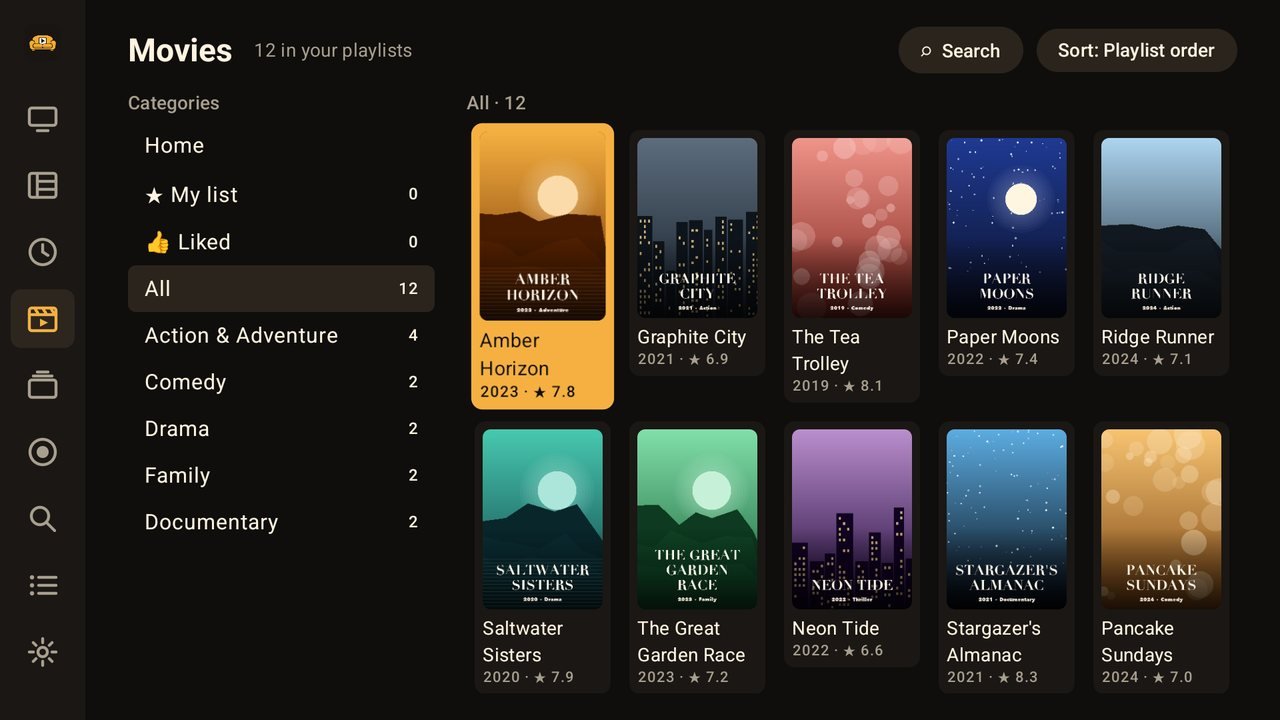Filter by Action & Adventure category

281,336
